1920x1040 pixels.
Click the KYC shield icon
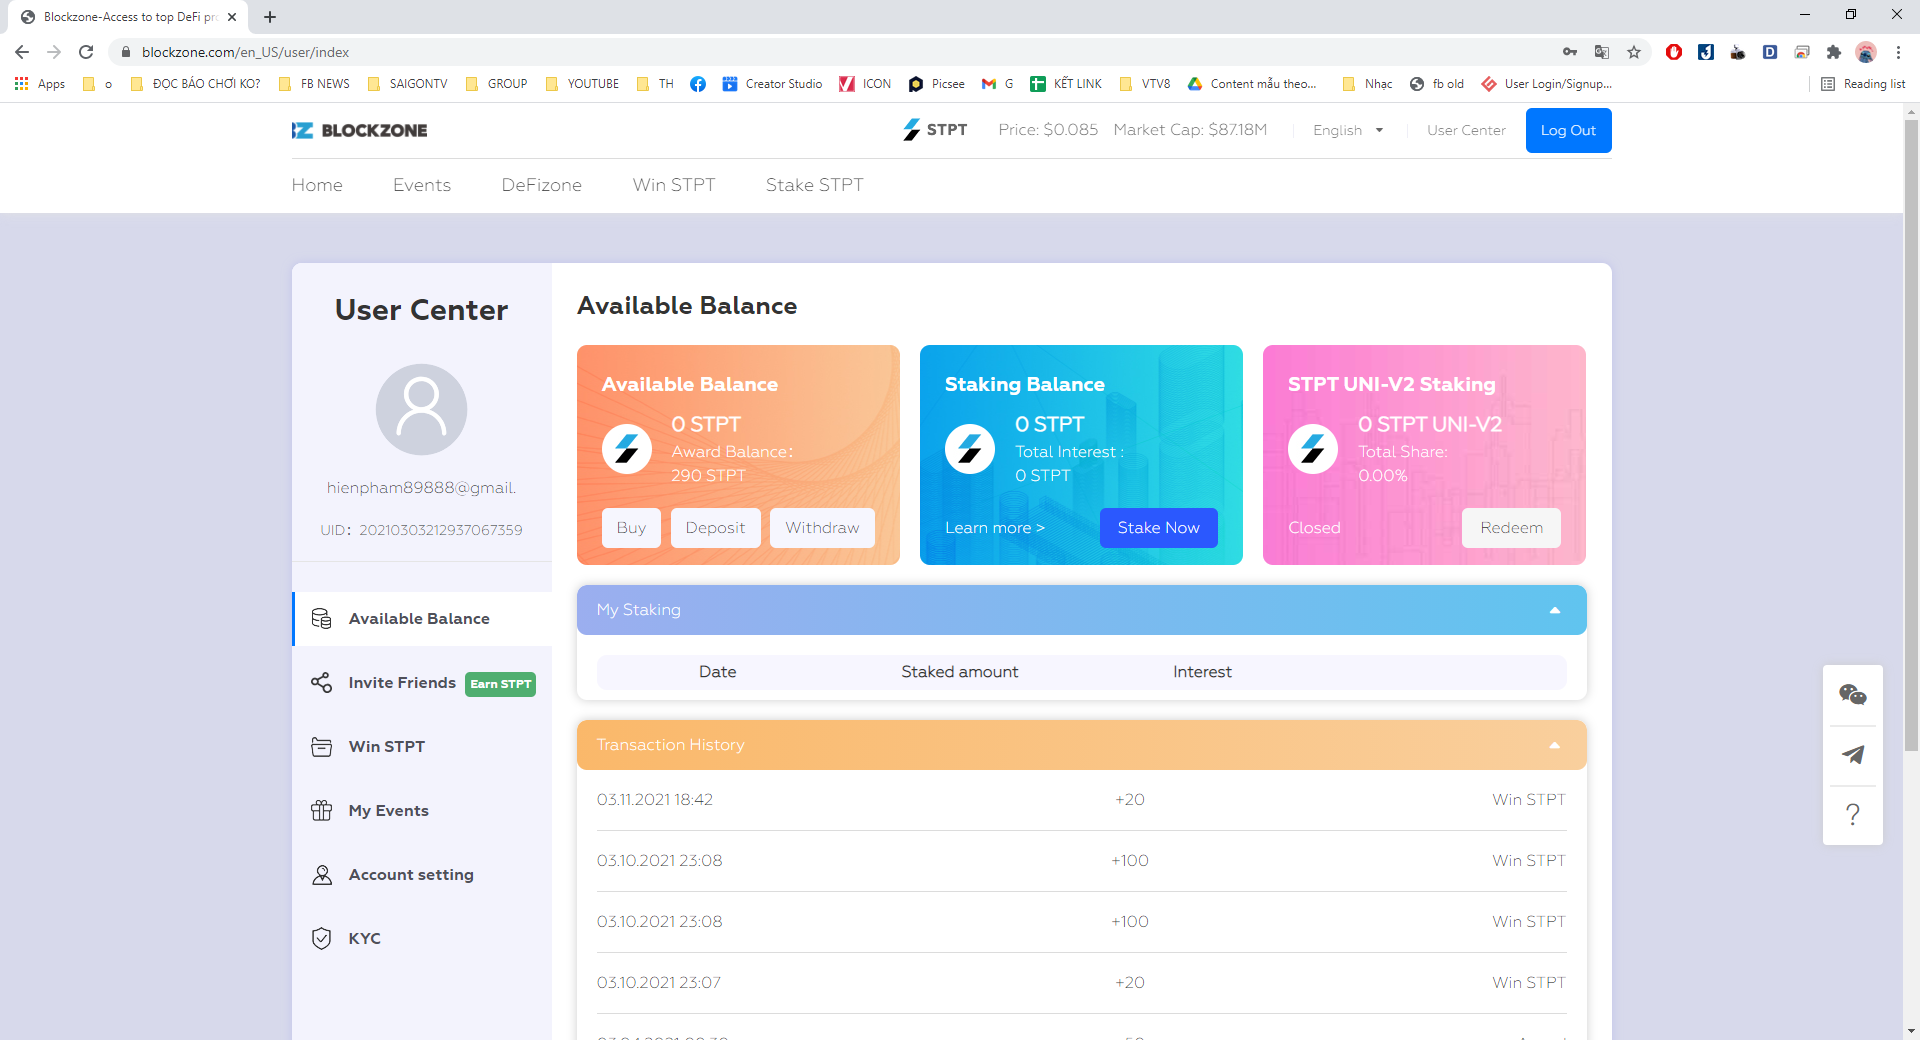pos(321,939)
